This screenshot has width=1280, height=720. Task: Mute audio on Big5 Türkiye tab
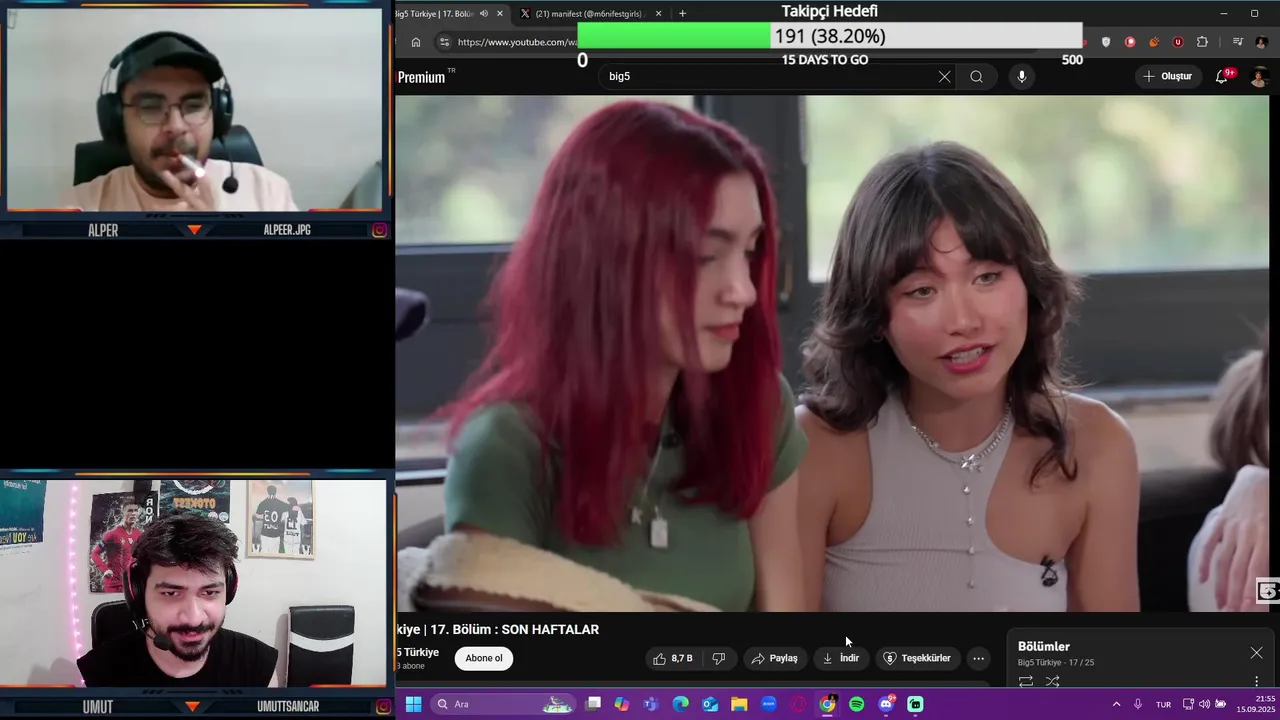(484, 14)
